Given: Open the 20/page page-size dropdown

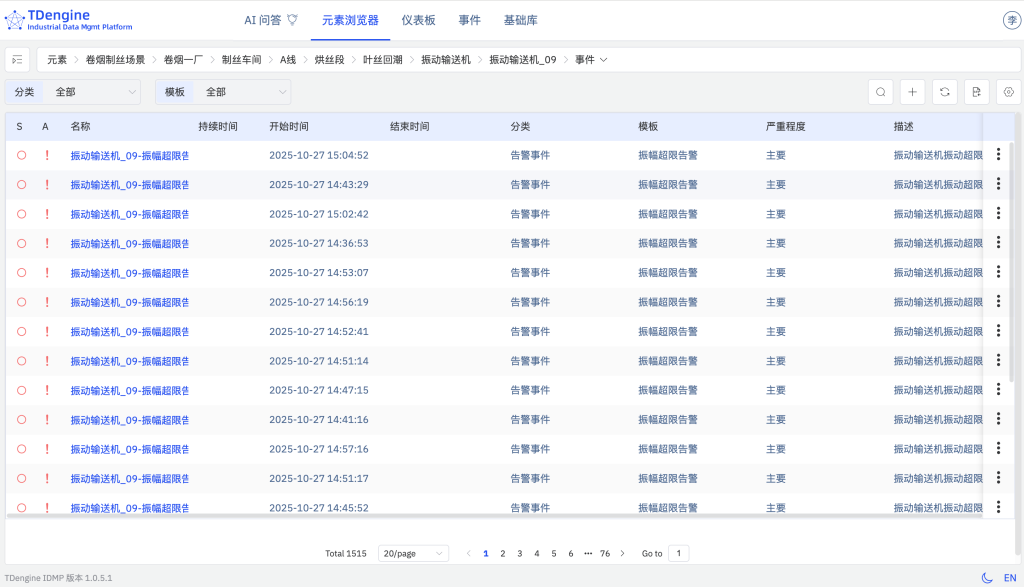Looking at the screenshot, I should click(x=412, y=553).
